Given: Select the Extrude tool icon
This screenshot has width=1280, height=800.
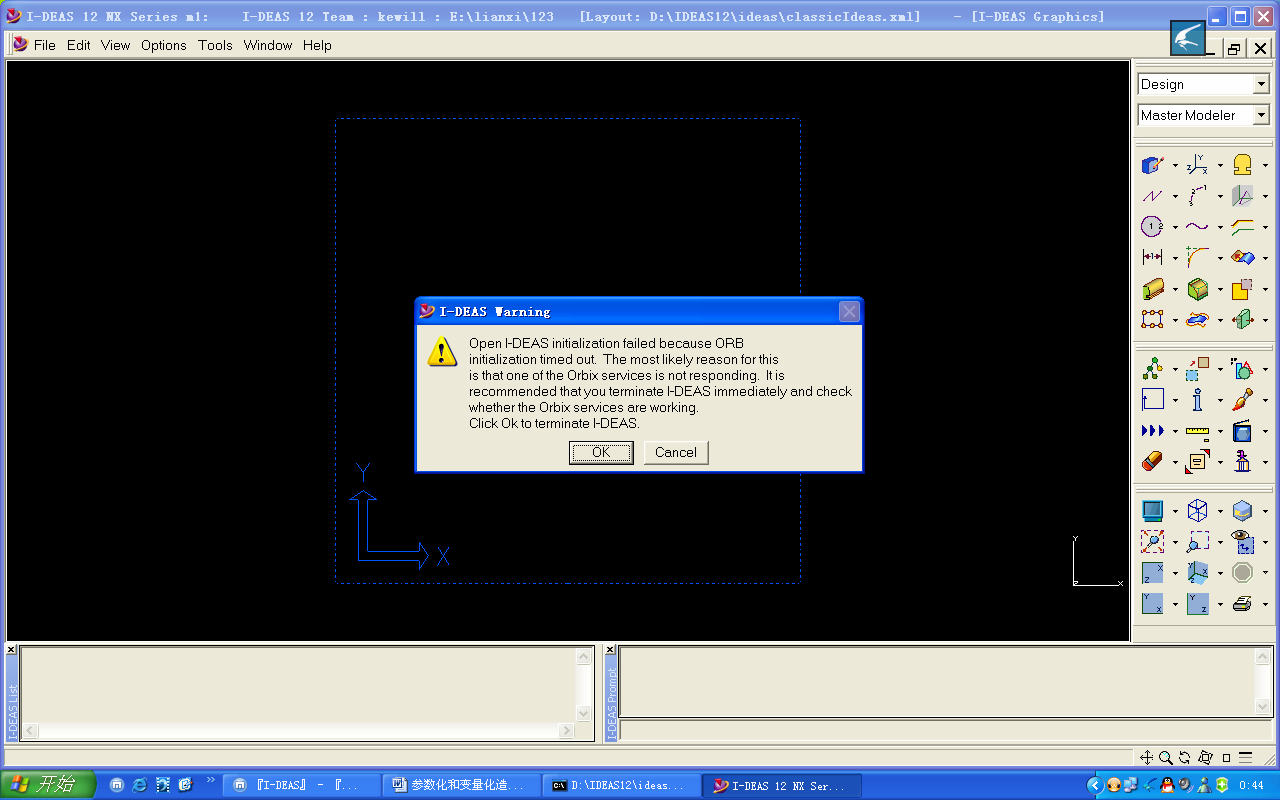Looking at the screenshot, I should (1153, 290).
